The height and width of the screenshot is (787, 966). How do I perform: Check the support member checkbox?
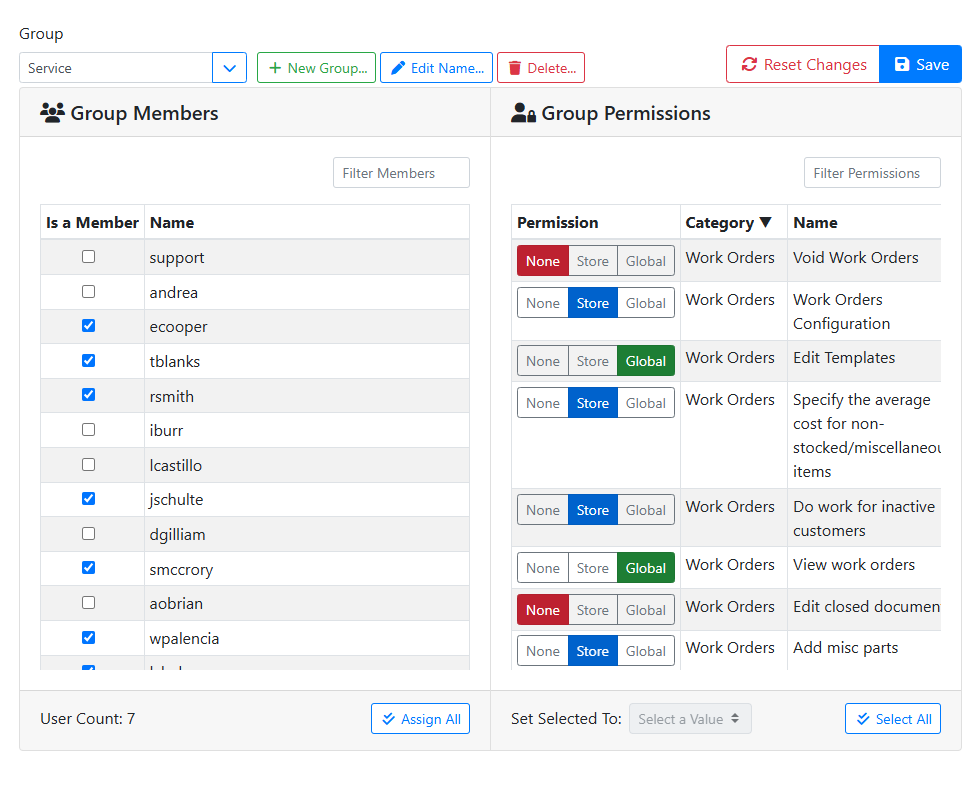click(x=89, y=257)
